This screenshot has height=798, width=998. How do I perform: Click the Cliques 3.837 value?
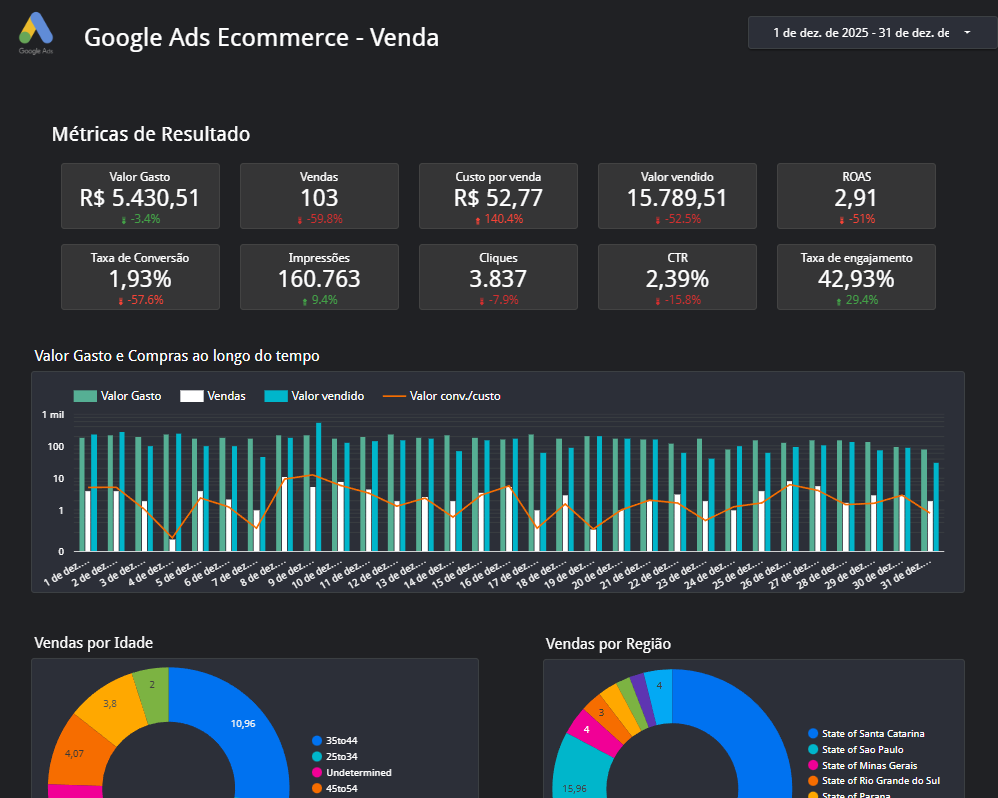498,279
